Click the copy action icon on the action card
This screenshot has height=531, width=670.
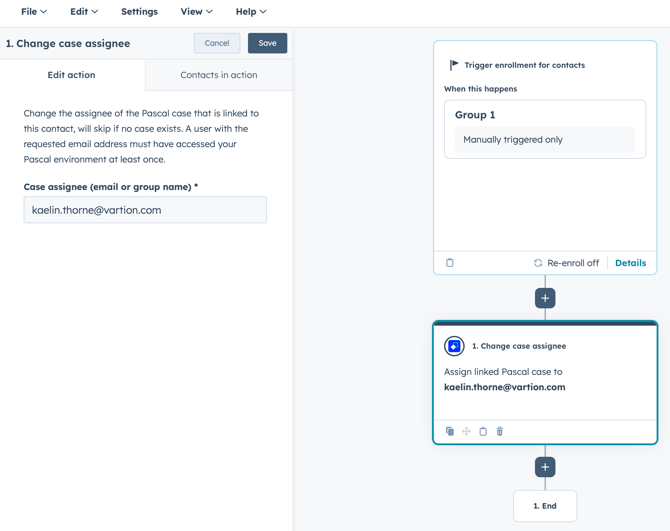pyautogui.click(x=450, y=432)
